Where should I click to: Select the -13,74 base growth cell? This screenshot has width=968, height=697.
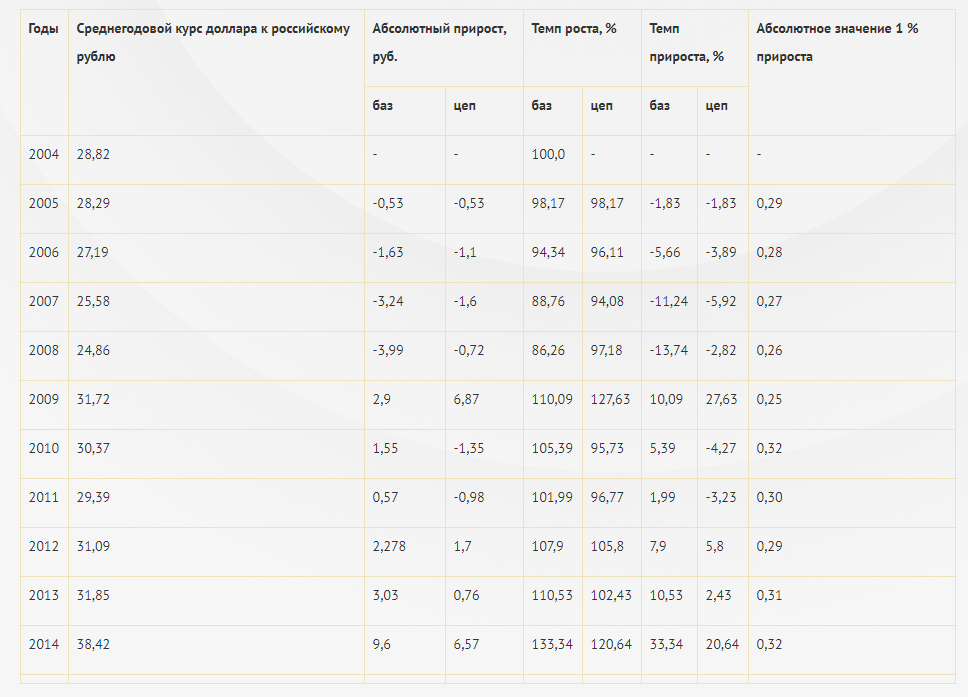669,351
